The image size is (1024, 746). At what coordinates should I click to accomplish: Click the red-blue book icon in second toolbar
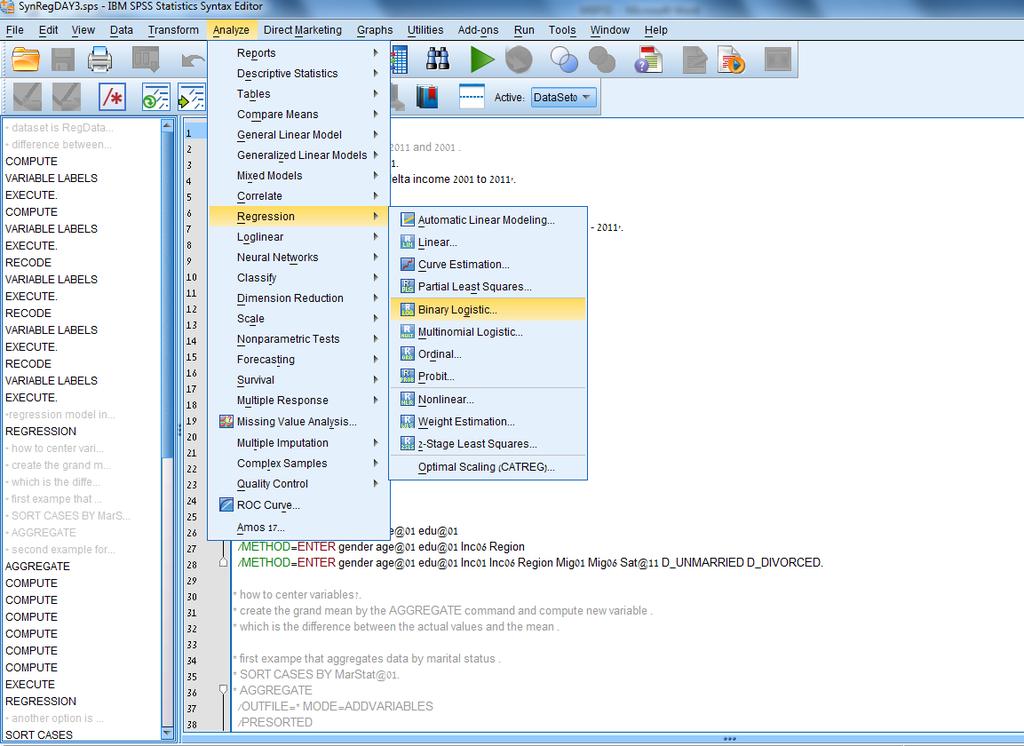[x=427, y=97]
